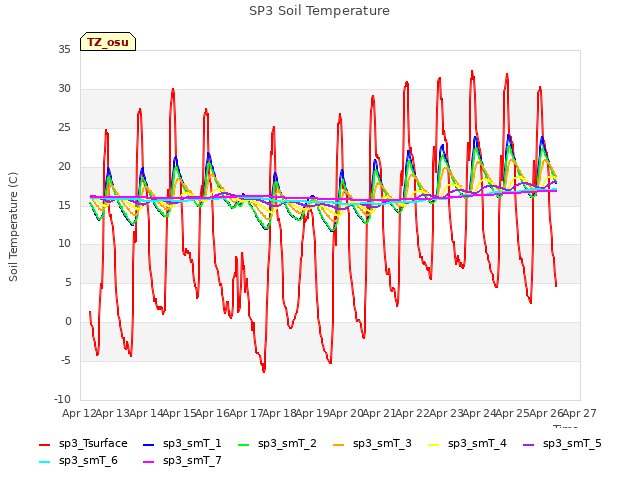Click the Apr 12 x-axis tick label
This screenshot has height=480, width=640.
pyautogui.click(x=79, y=413)
